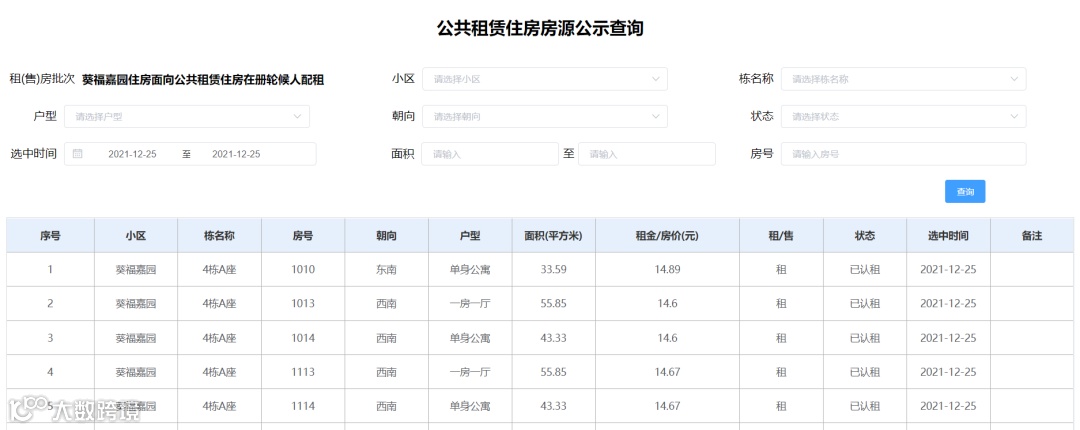Click area value 33.59
Screen dimensions: 1080x430
(554, 269)
